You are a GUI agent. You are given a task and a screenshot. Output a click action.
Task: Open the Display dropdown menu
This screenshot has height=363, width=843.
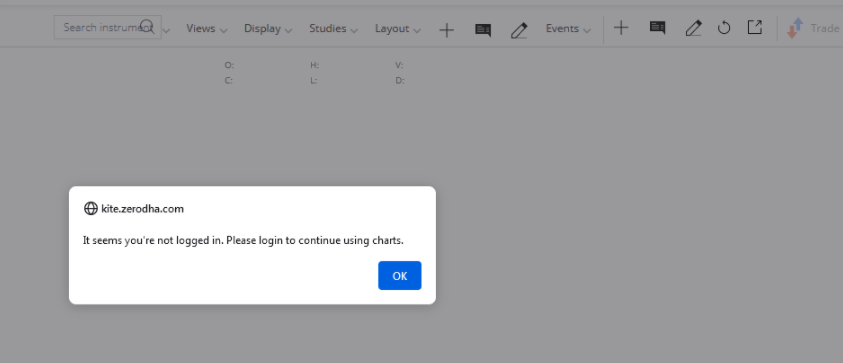tap(268, 29)
